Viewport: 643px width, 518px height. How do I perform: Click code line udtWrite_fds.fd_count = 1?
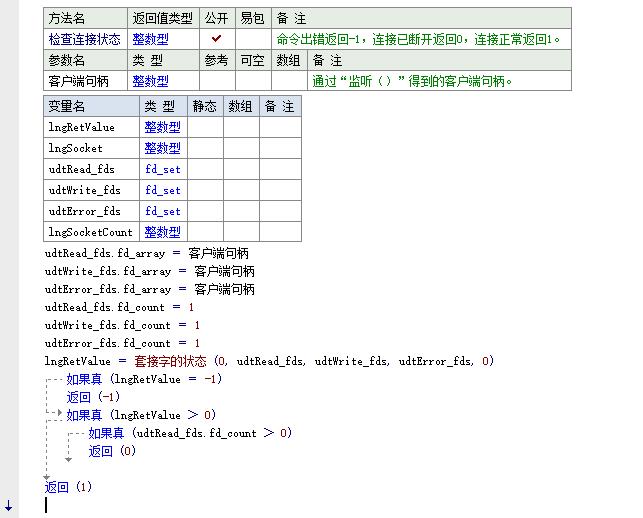click(x=122, y=325)
